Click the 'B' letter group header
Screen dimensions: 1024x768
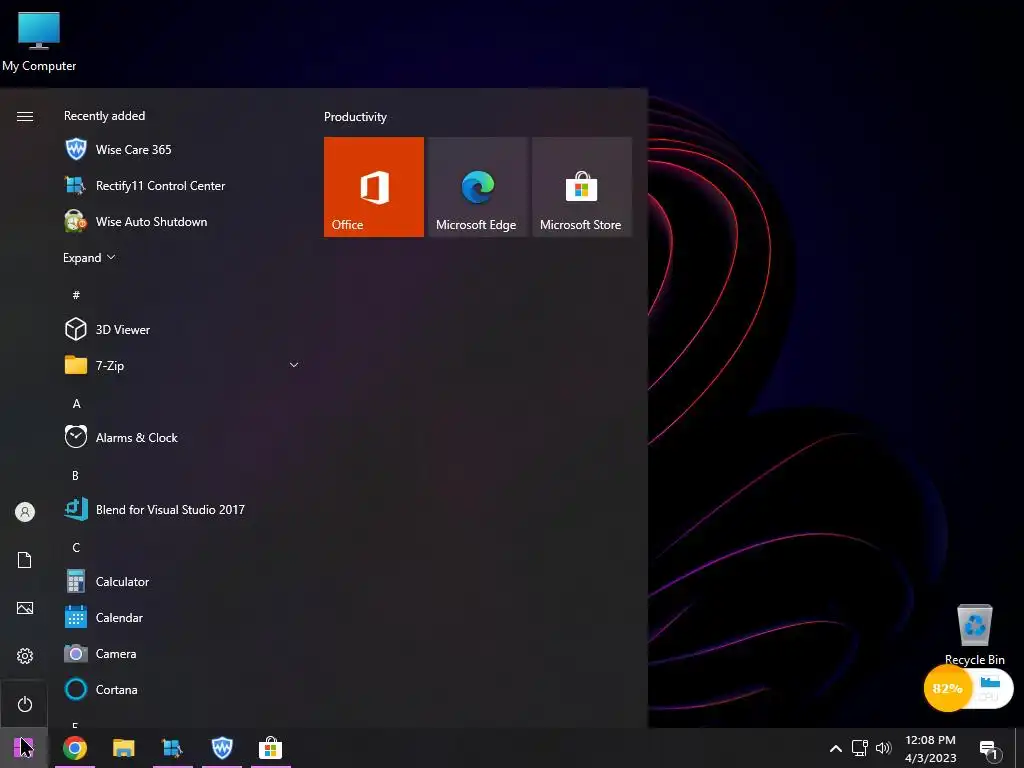(x=76, y=475)
